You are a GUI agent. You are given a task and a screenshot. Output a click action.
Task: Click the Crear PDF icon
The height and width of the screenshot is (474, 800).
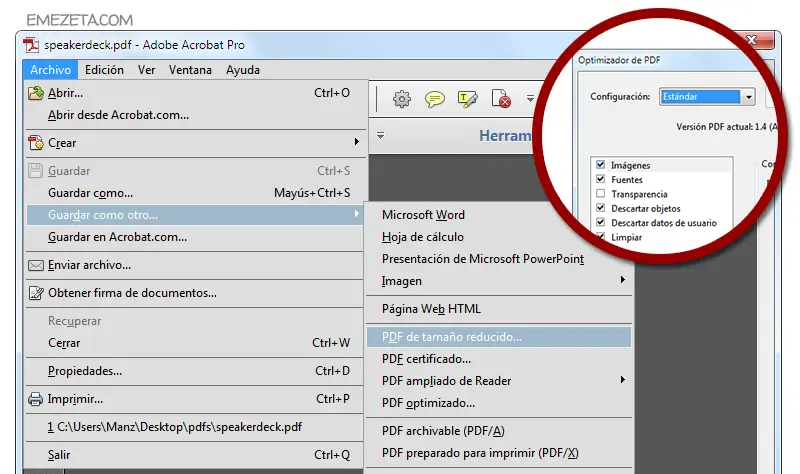coord(36,142)
